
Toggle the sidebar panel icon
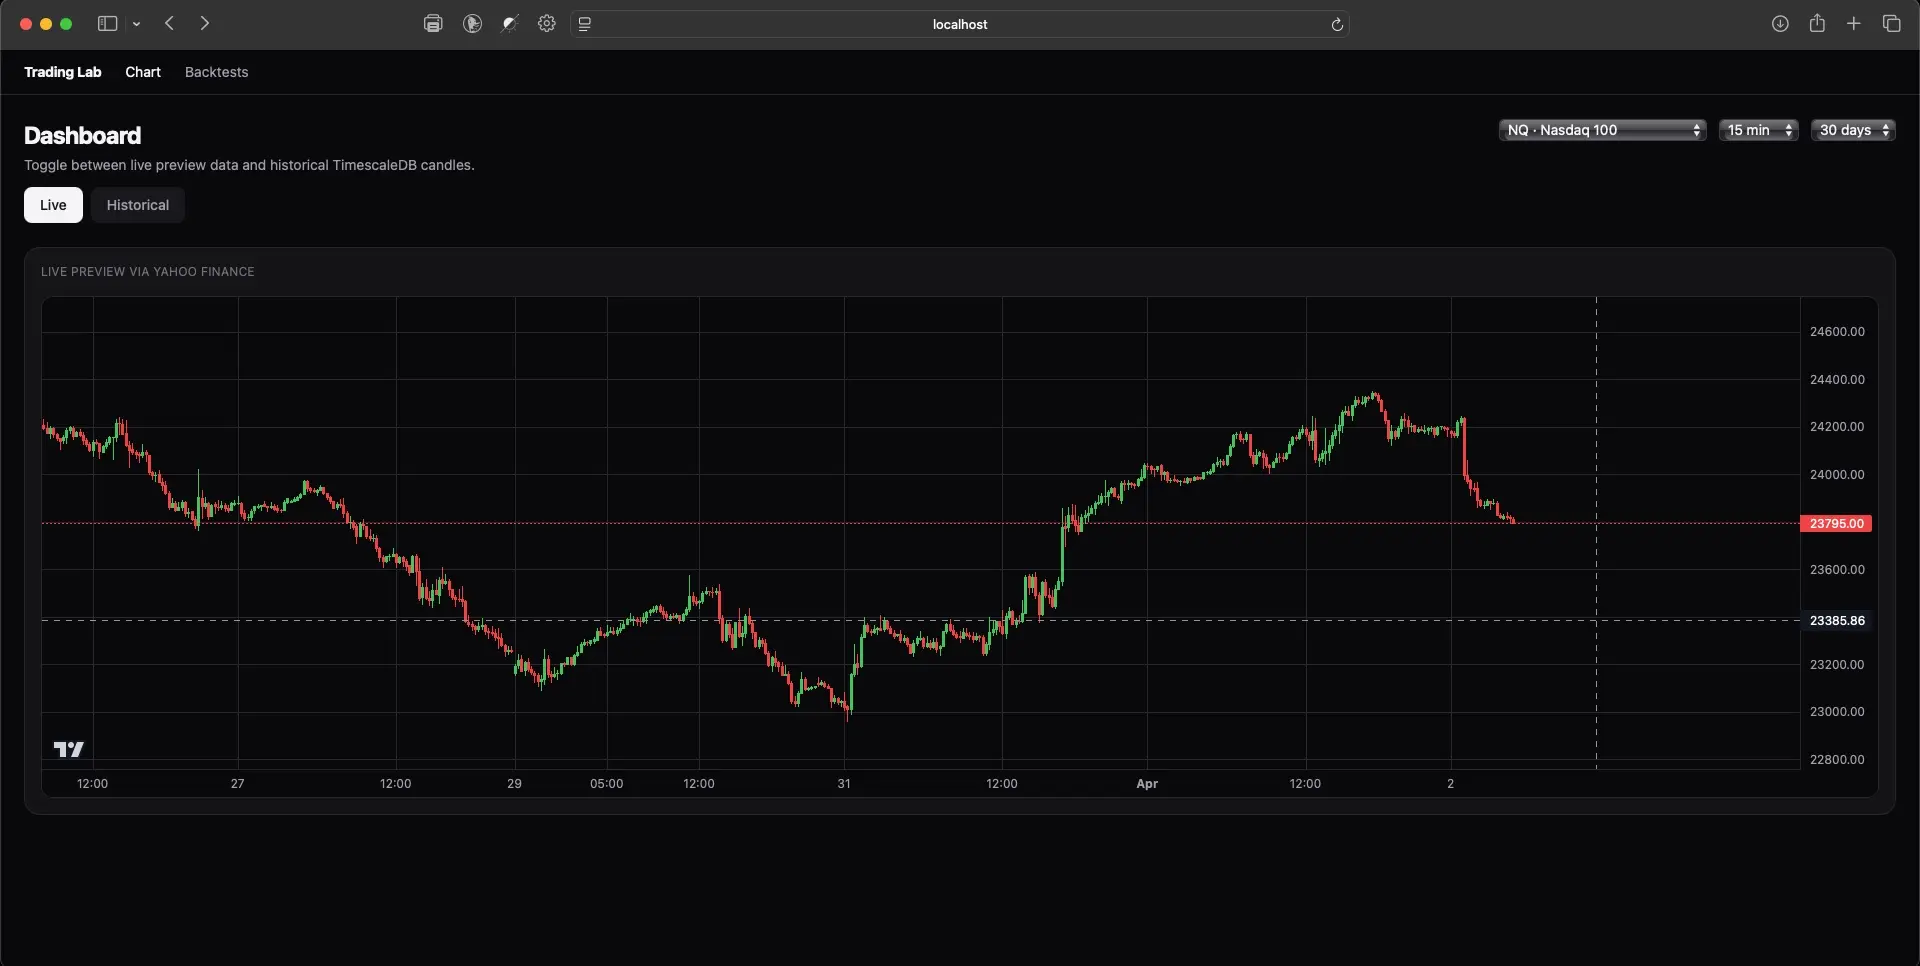coord(106,23)
